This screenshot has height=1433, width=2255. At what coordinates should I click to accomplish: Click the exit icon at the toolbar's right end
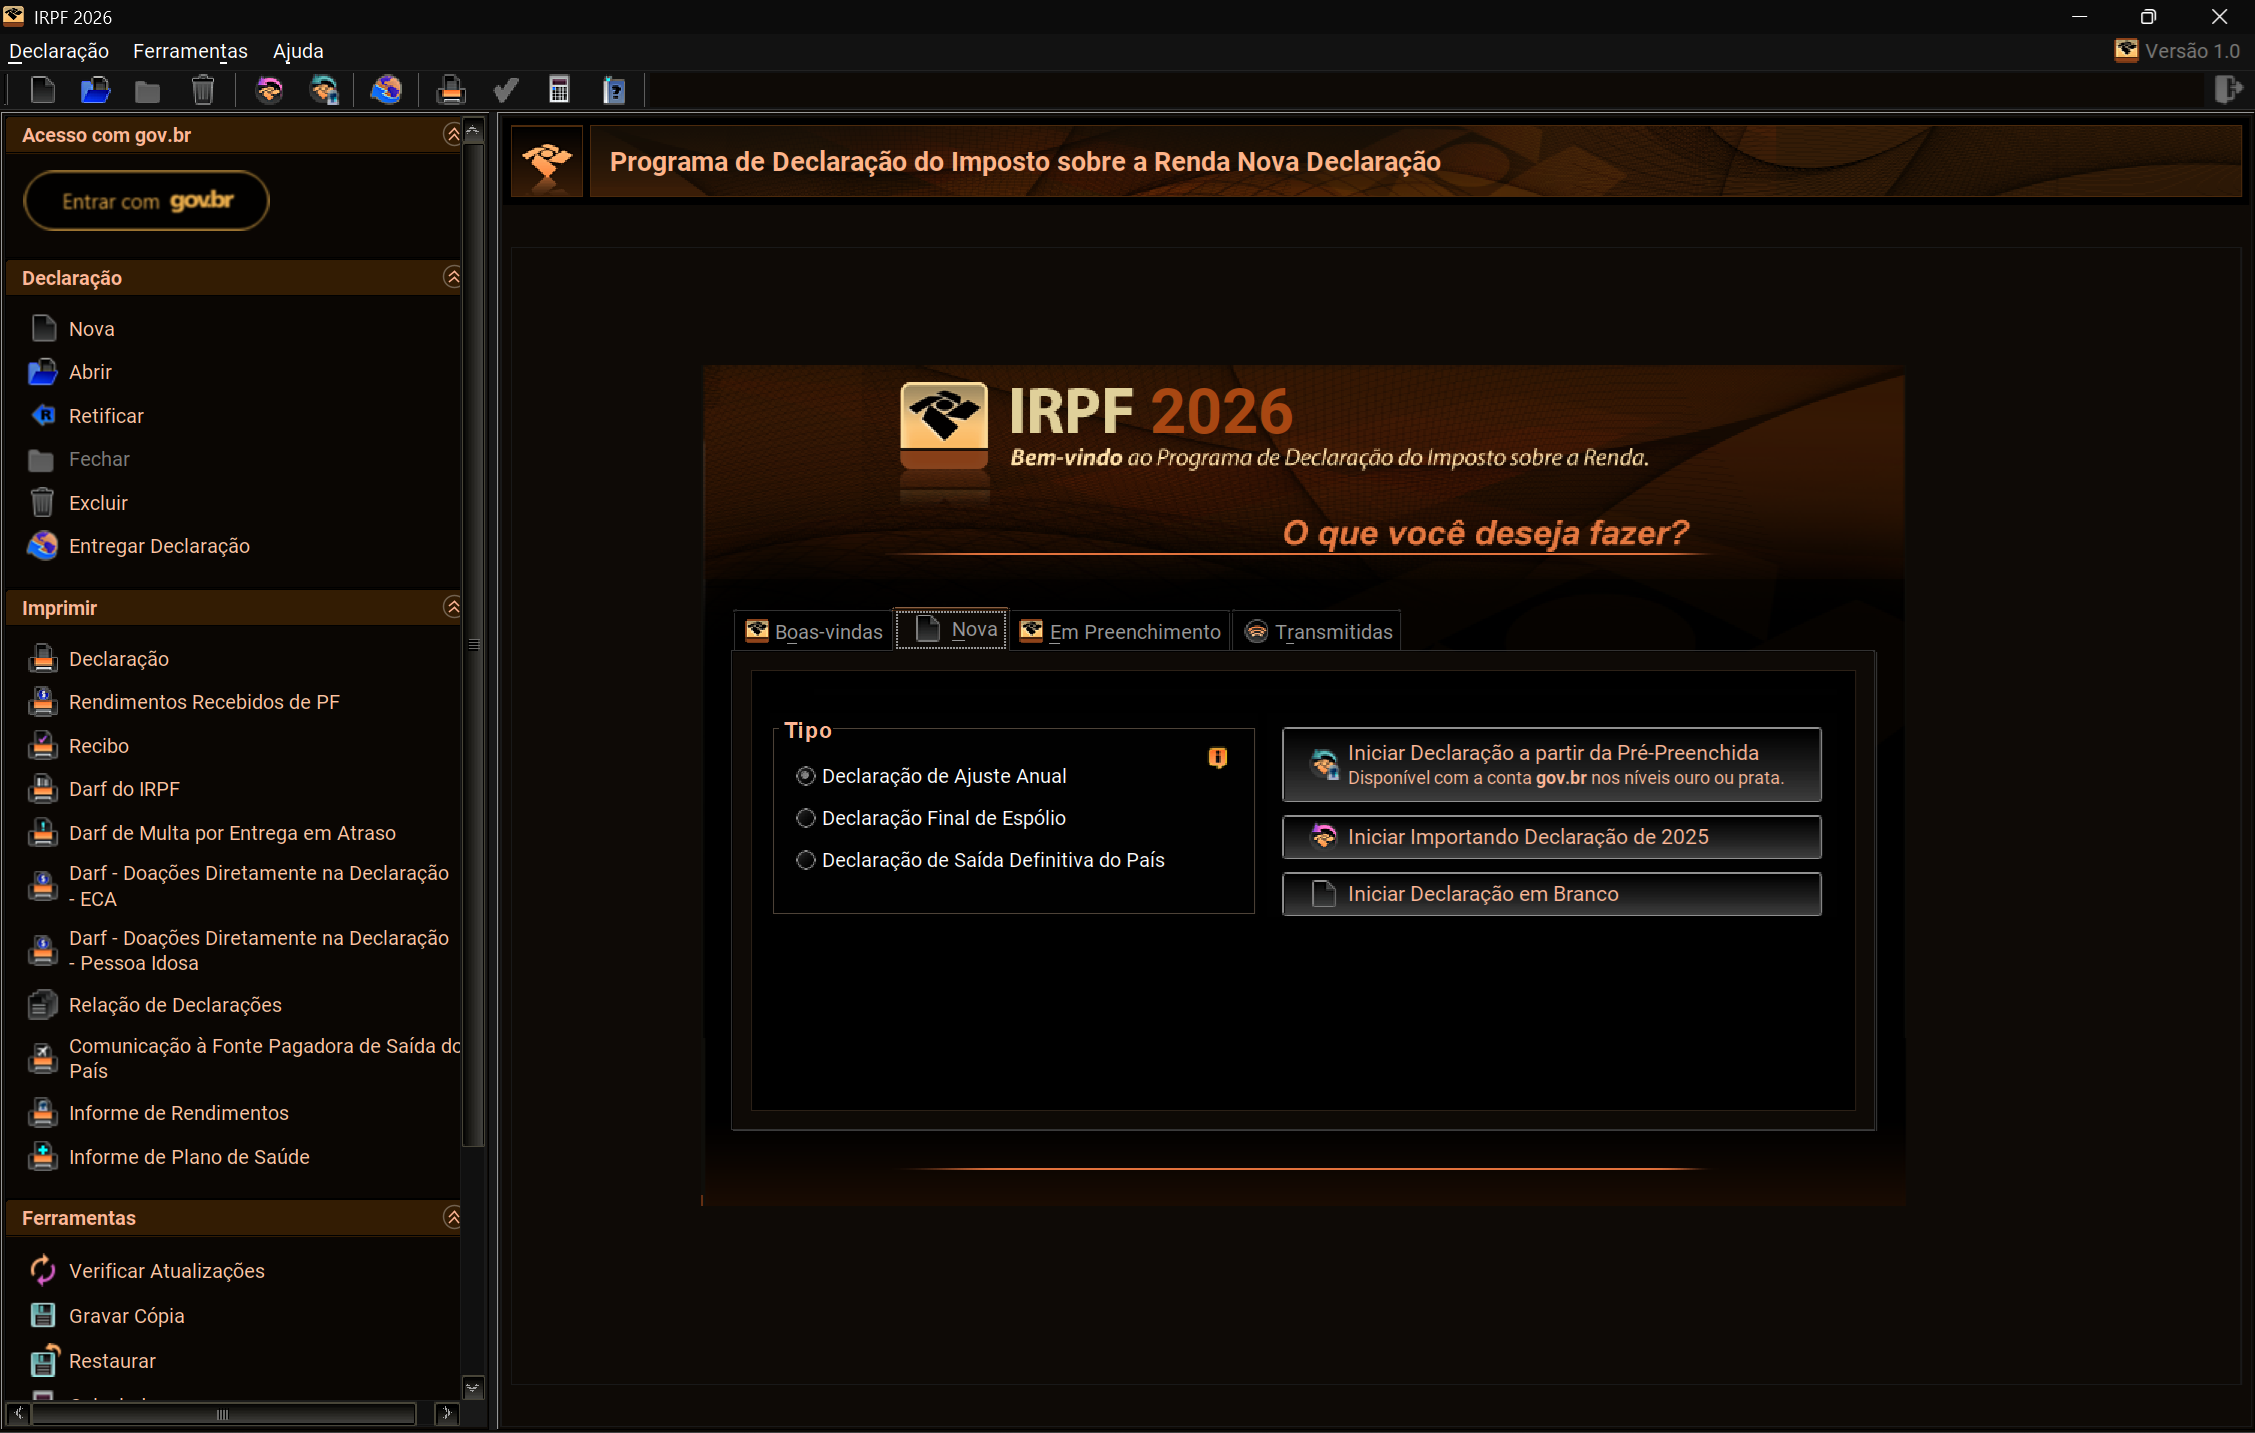pos(2229,90)
